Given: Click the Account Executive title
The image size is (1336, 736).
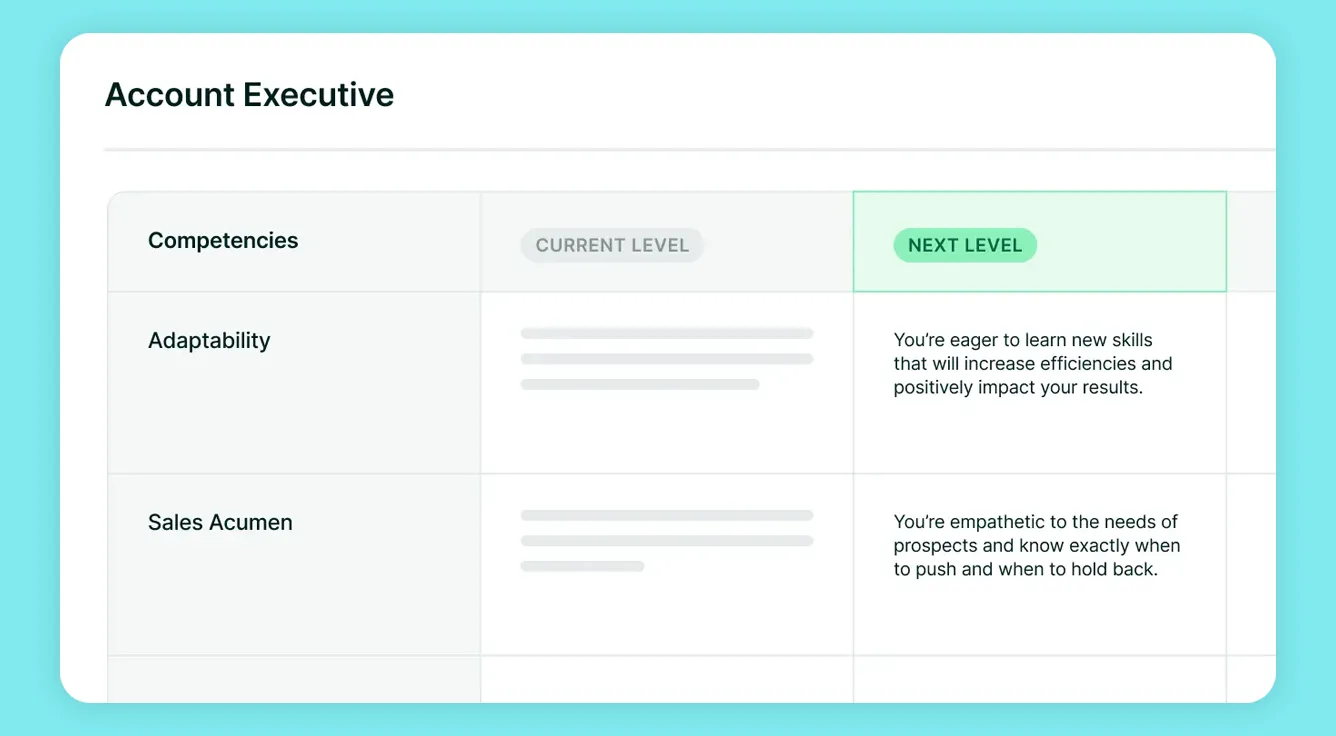Looking at the screenshot, I should [x=249, y=94].
